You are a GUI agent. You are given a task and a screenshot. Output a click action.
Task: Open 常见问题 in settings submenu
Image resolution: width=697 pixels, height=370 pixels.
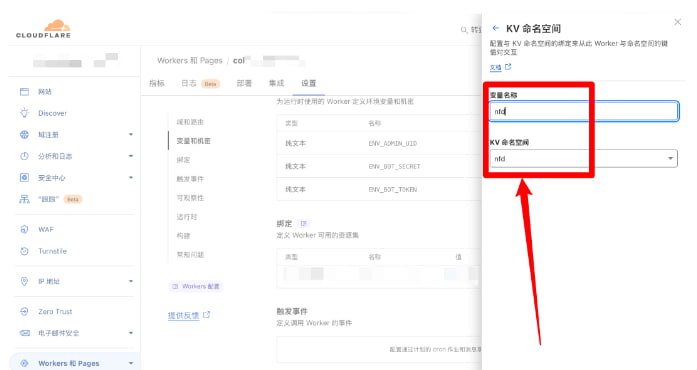190,255
